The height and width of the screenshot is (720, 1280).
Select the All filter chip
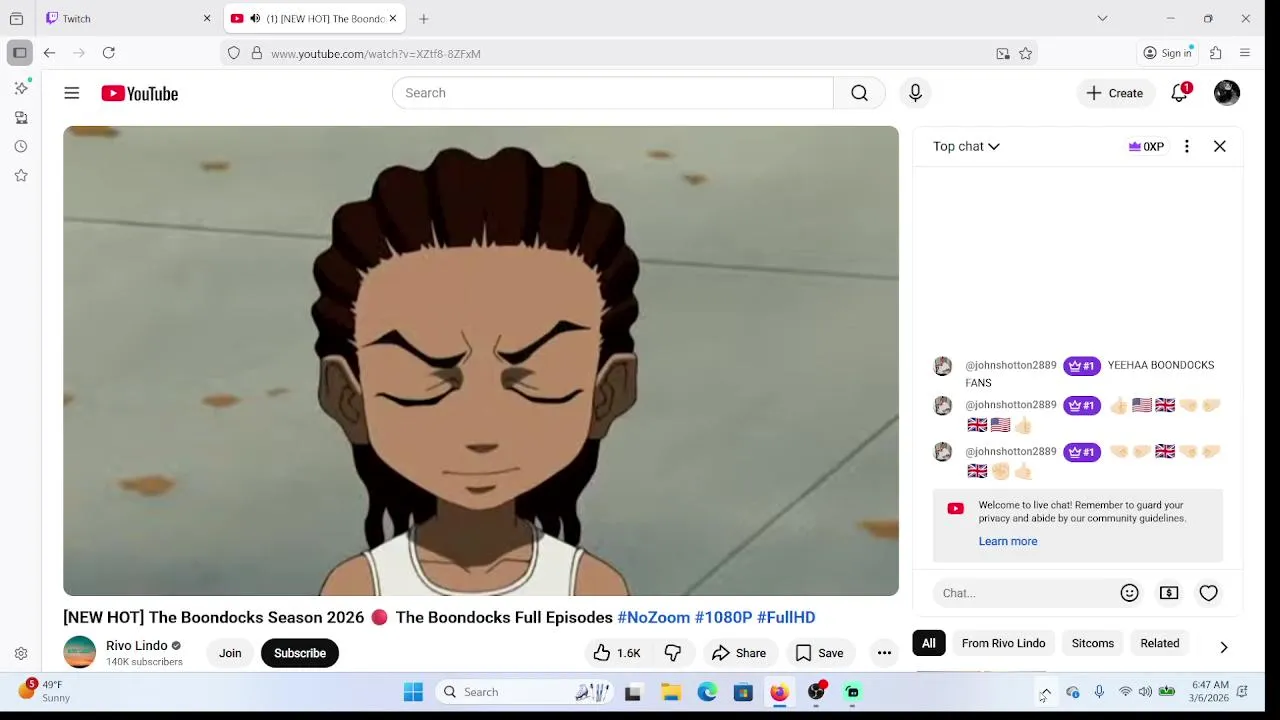click(929, 643)
